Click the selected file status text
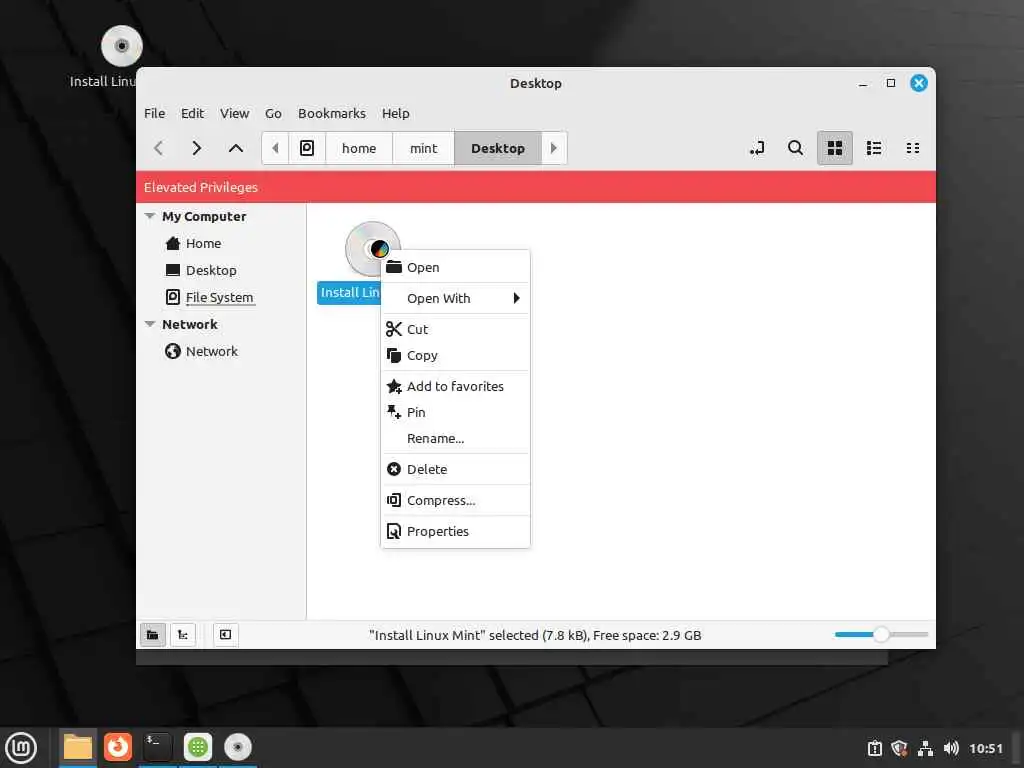Image resolution: width=1024 pixels, height=768 pixels. click(x=535, y=635)
